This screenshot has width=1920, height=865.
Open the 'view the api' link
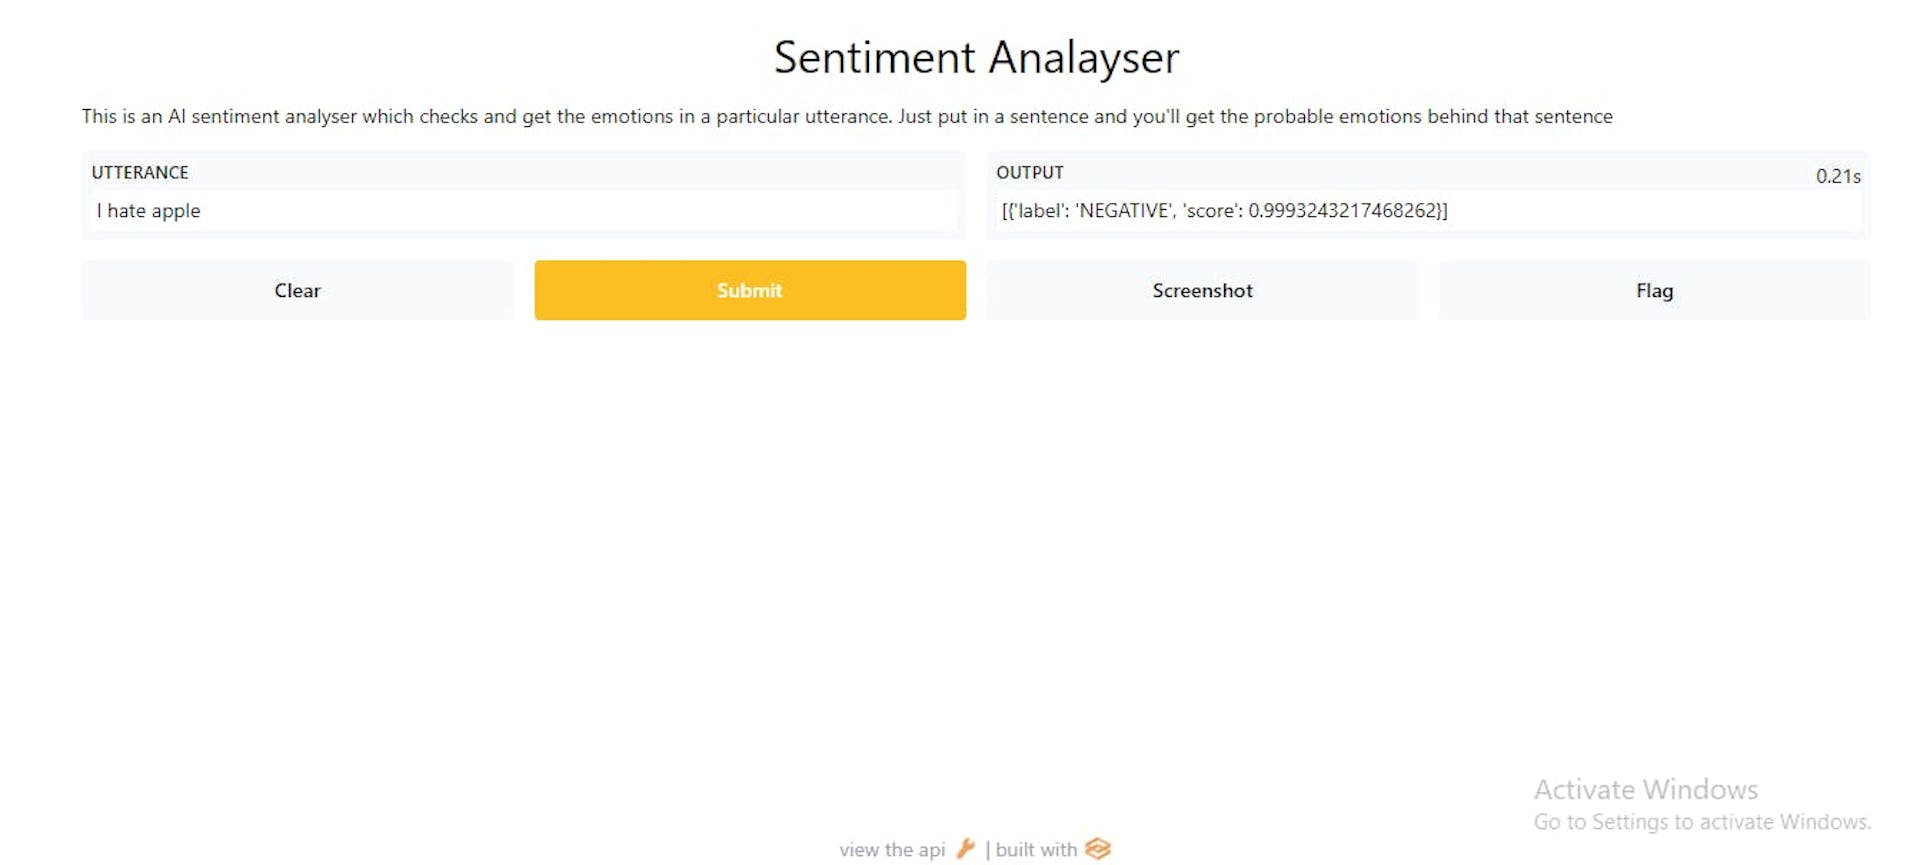[893, 849]
